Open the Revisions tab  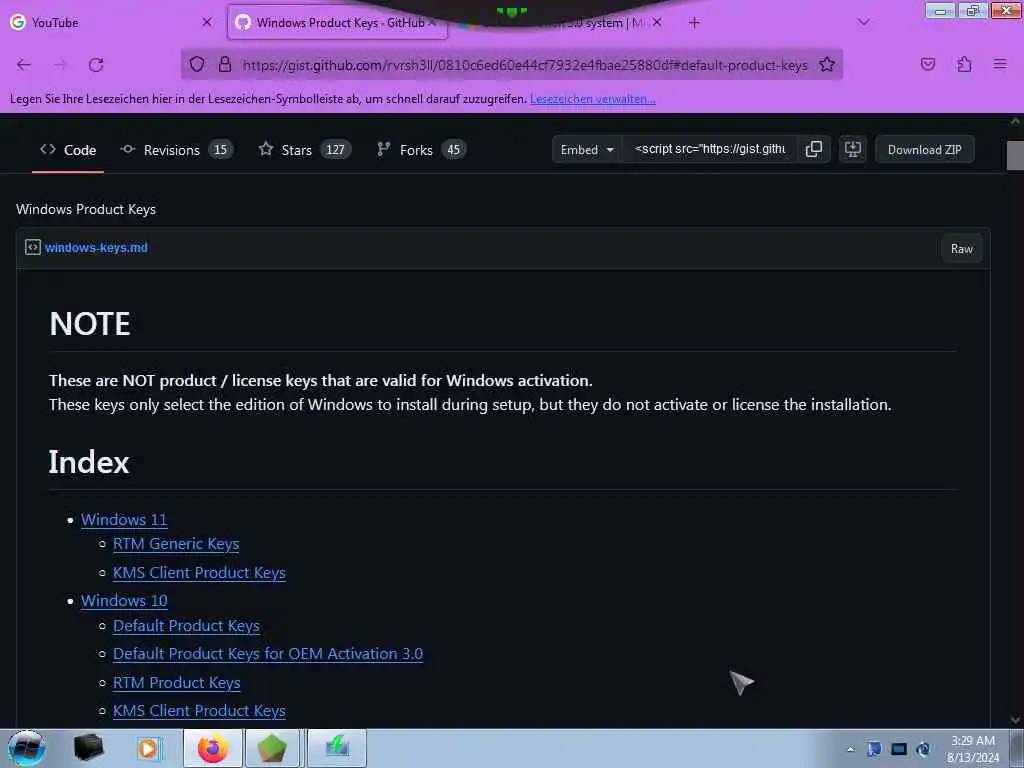(x=176, y=150)
